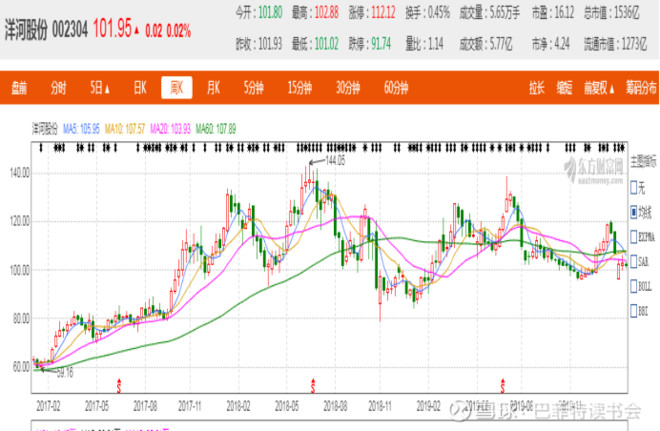Enable the BOLL indicator checkbox
Image resolution: width=660 pixels, height=431 pixels.
[x=634, y=286]
